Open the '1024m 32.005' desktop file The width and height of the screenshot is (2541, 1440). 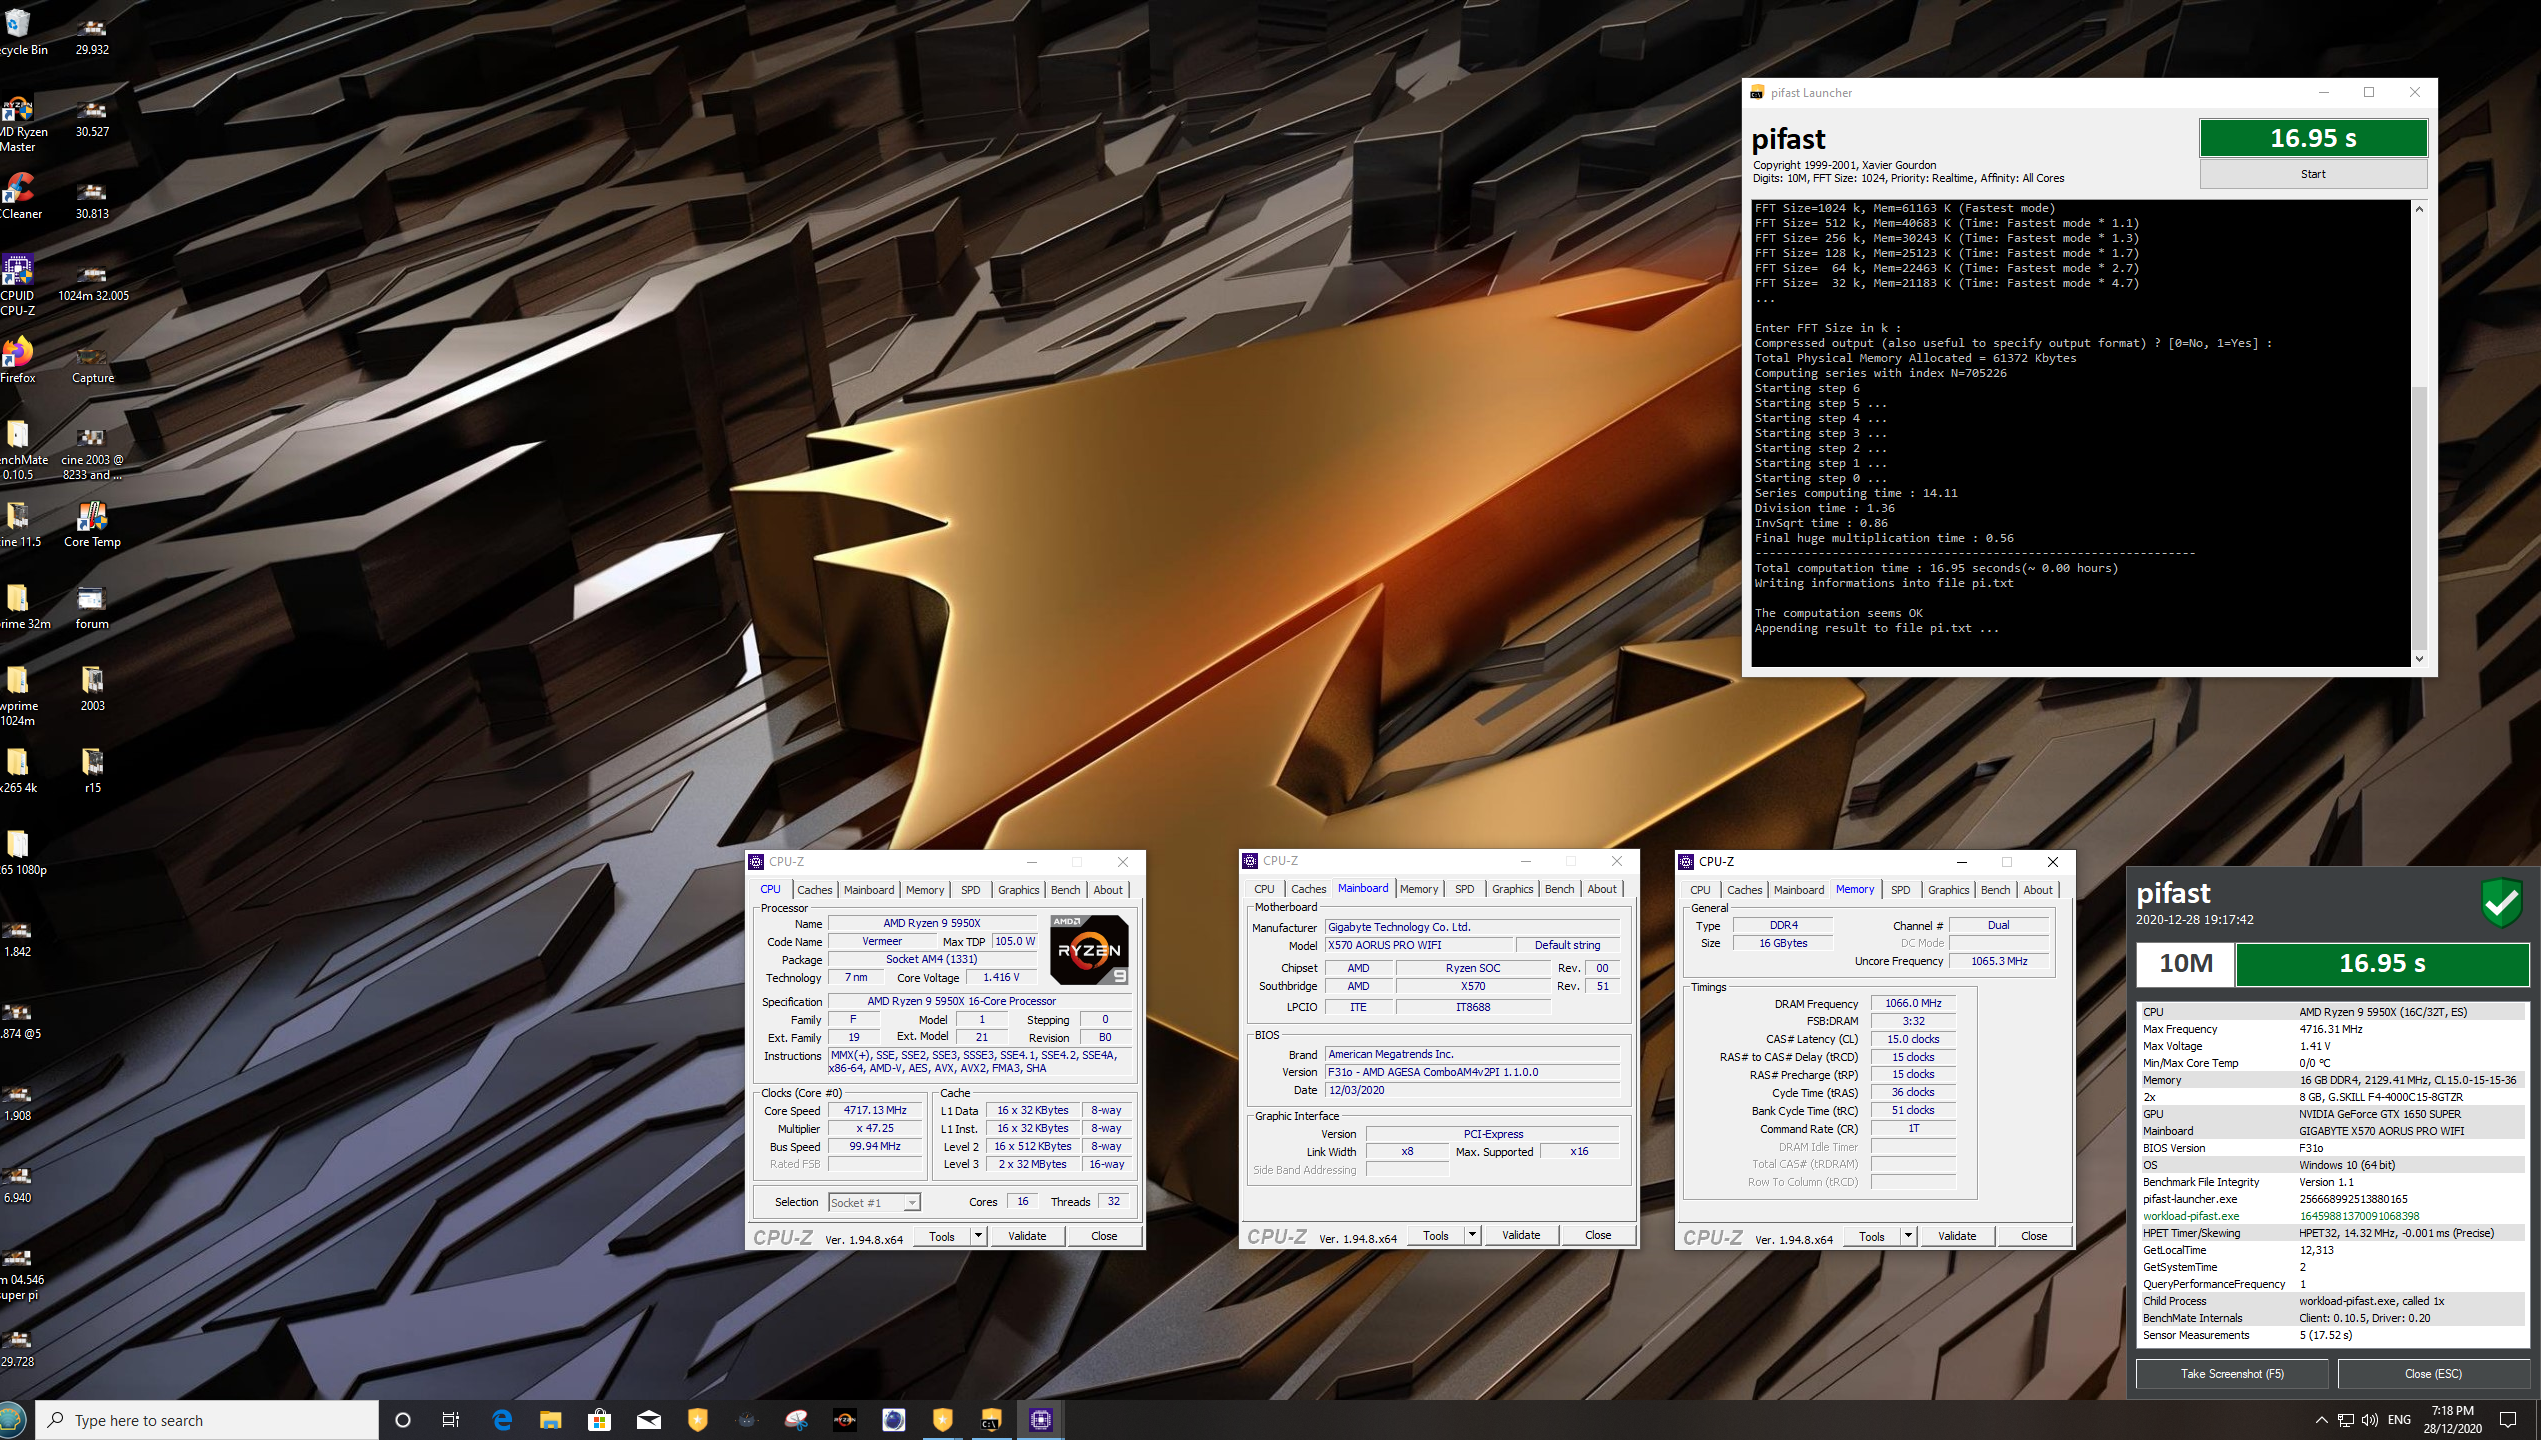pos(93,281)
